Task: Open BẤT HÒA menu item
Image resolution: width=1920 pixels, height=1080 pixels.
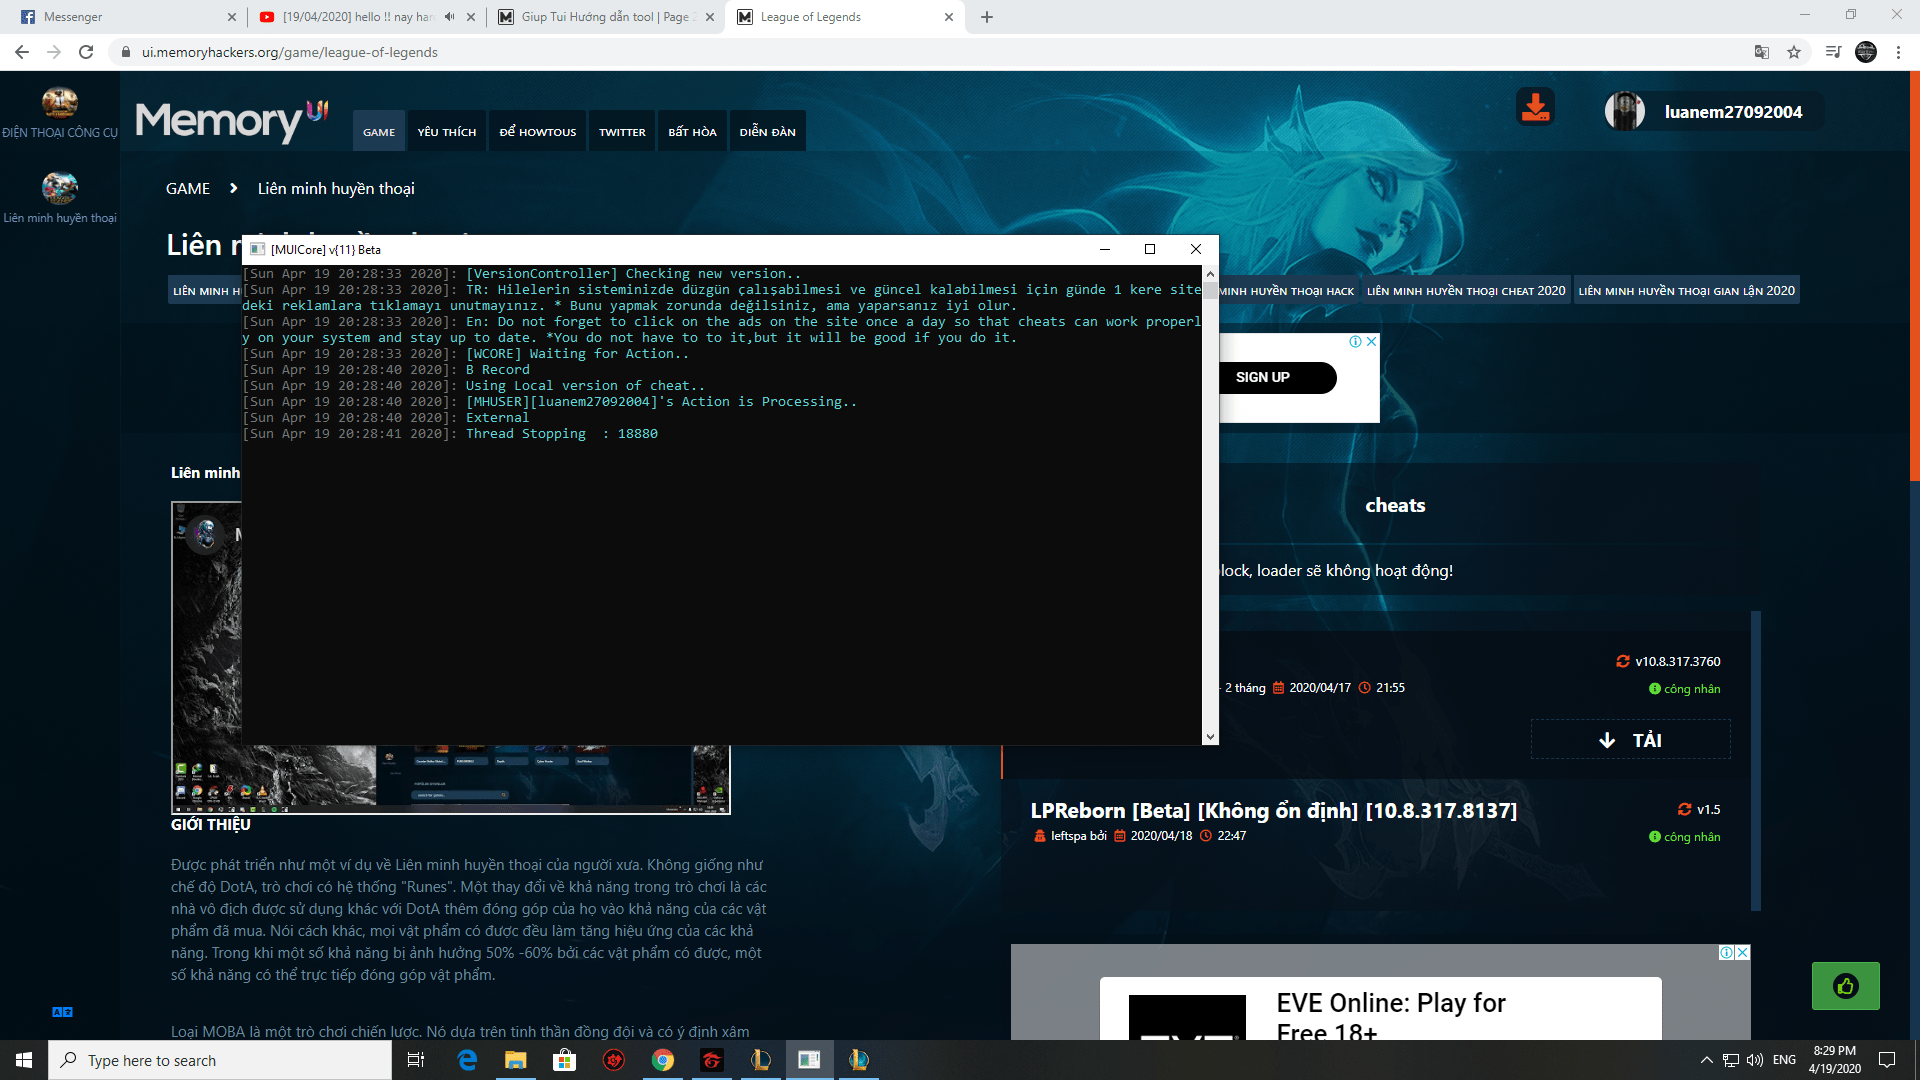Action: 692,132
